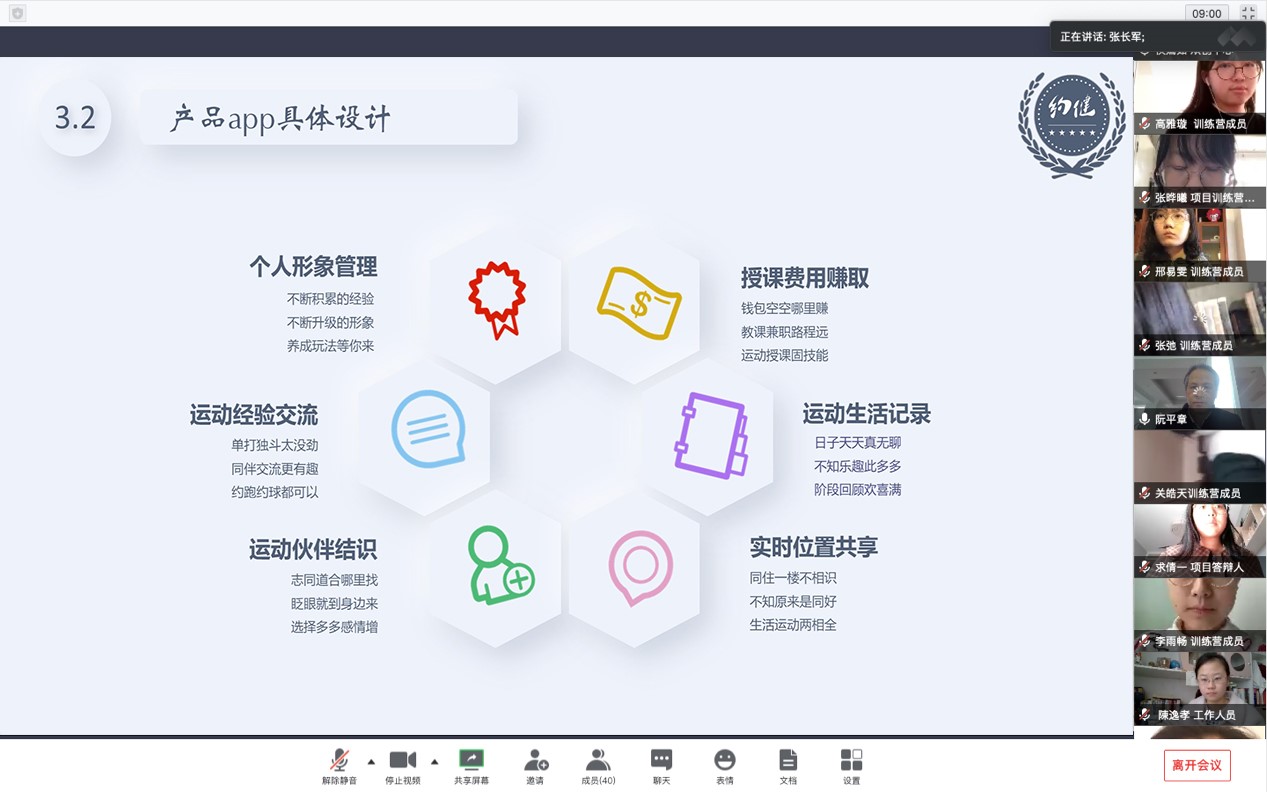
Task: Click muted mic icon next to 张弛
Action: pyautogui.click(x=1145, y=346)
